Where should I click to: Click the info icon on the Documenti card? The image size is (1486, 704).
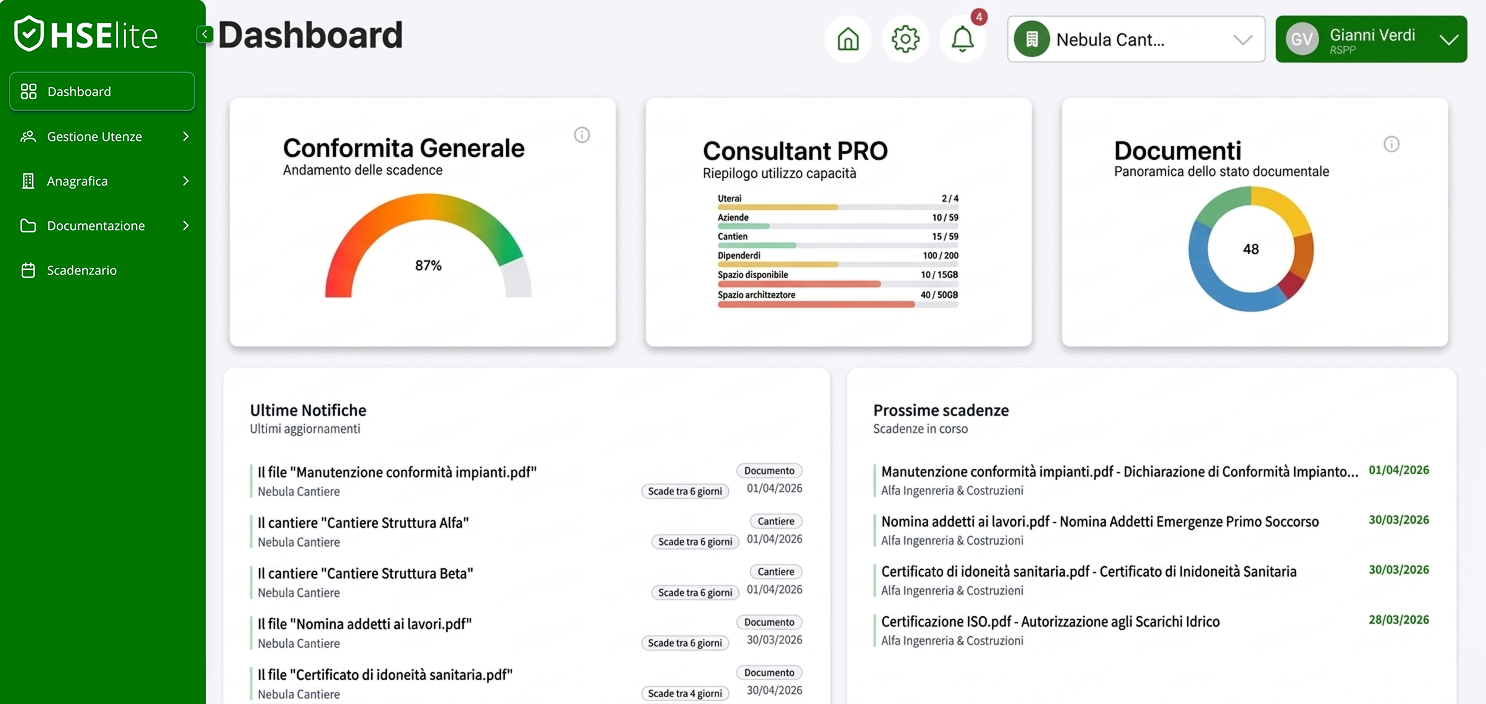(1391, 144)
